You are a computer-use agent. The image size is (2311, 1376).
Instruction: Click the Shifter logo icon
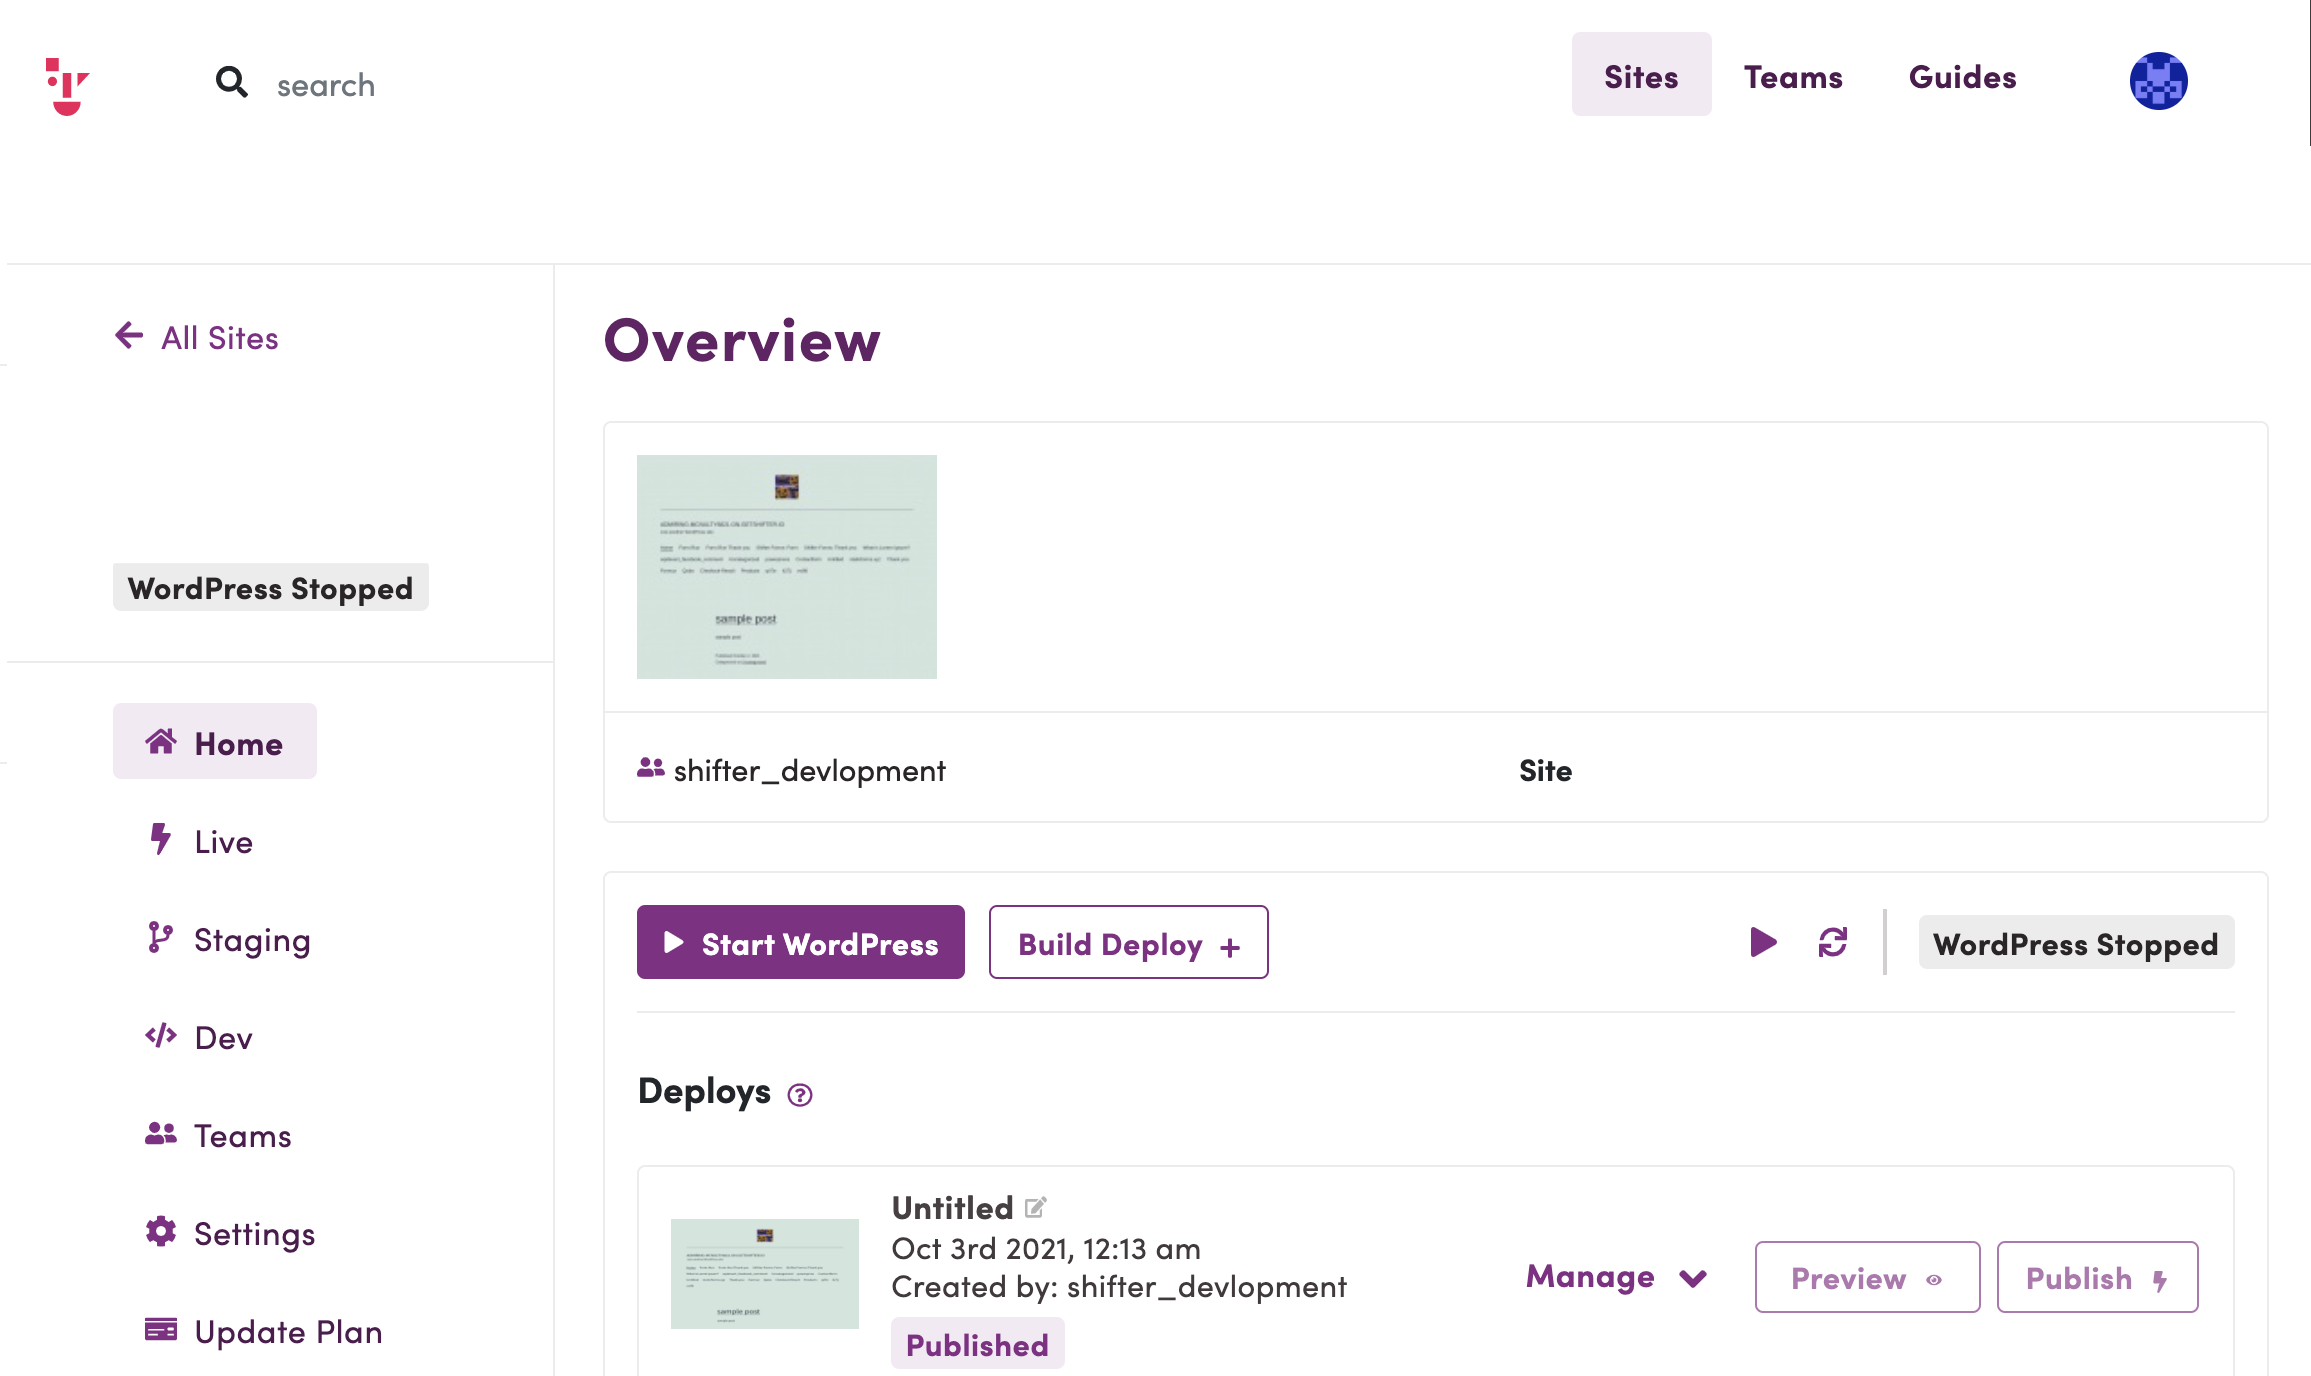point(67,86)
